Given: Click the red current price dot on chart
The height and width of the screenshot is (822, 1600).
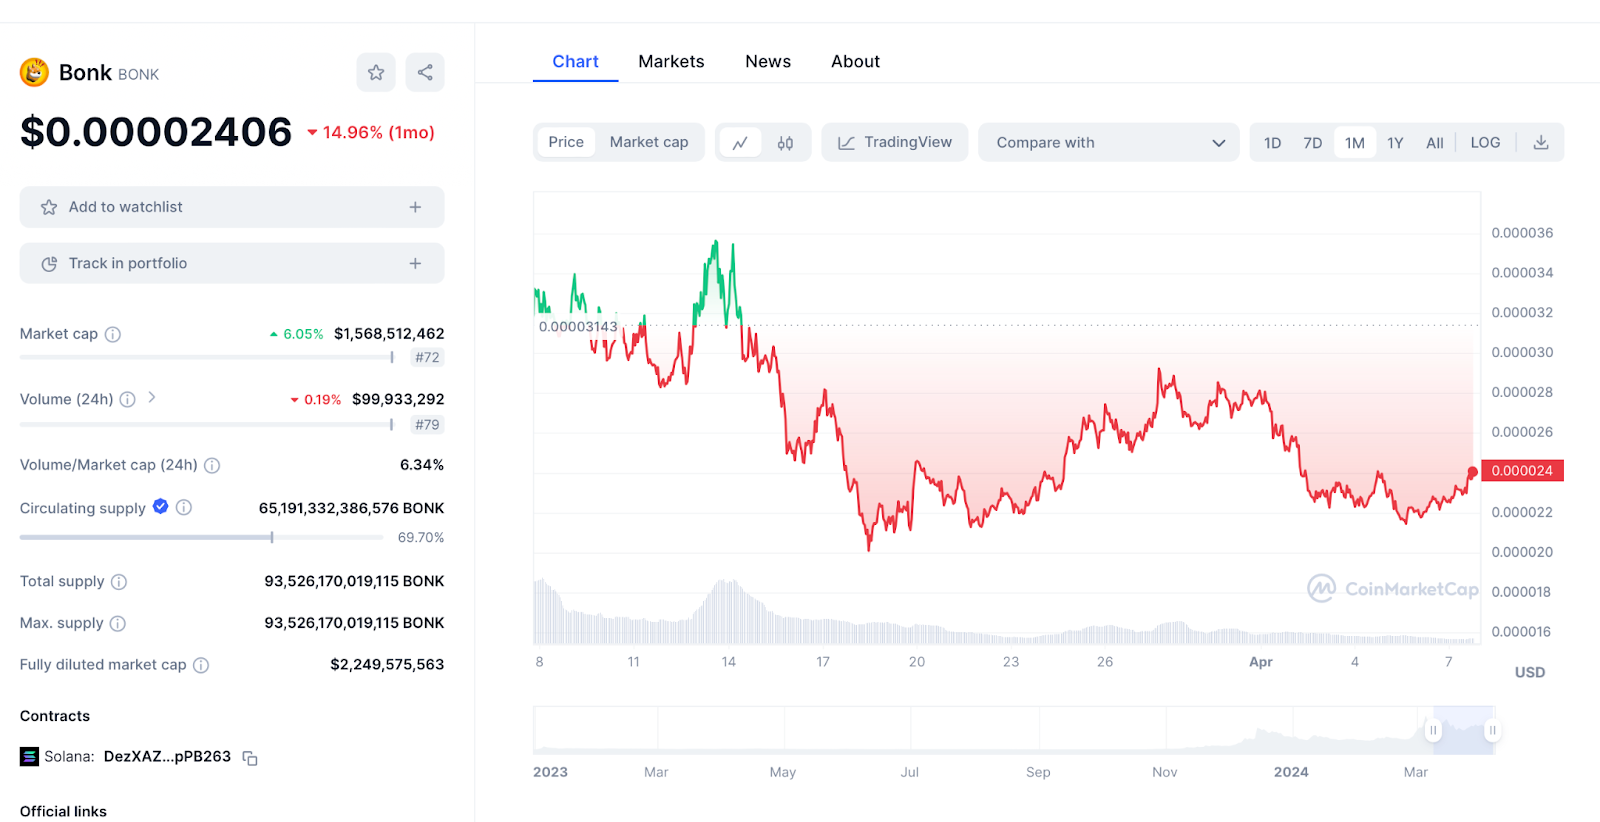Looking at the screenshot, I should coord(1472,472).
